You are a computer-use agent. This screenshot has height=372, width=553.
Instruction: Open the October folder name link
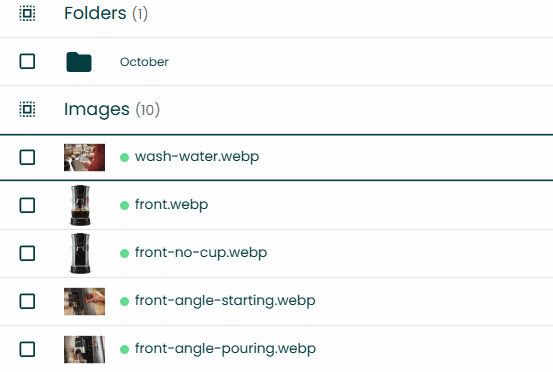click(144, 62)
